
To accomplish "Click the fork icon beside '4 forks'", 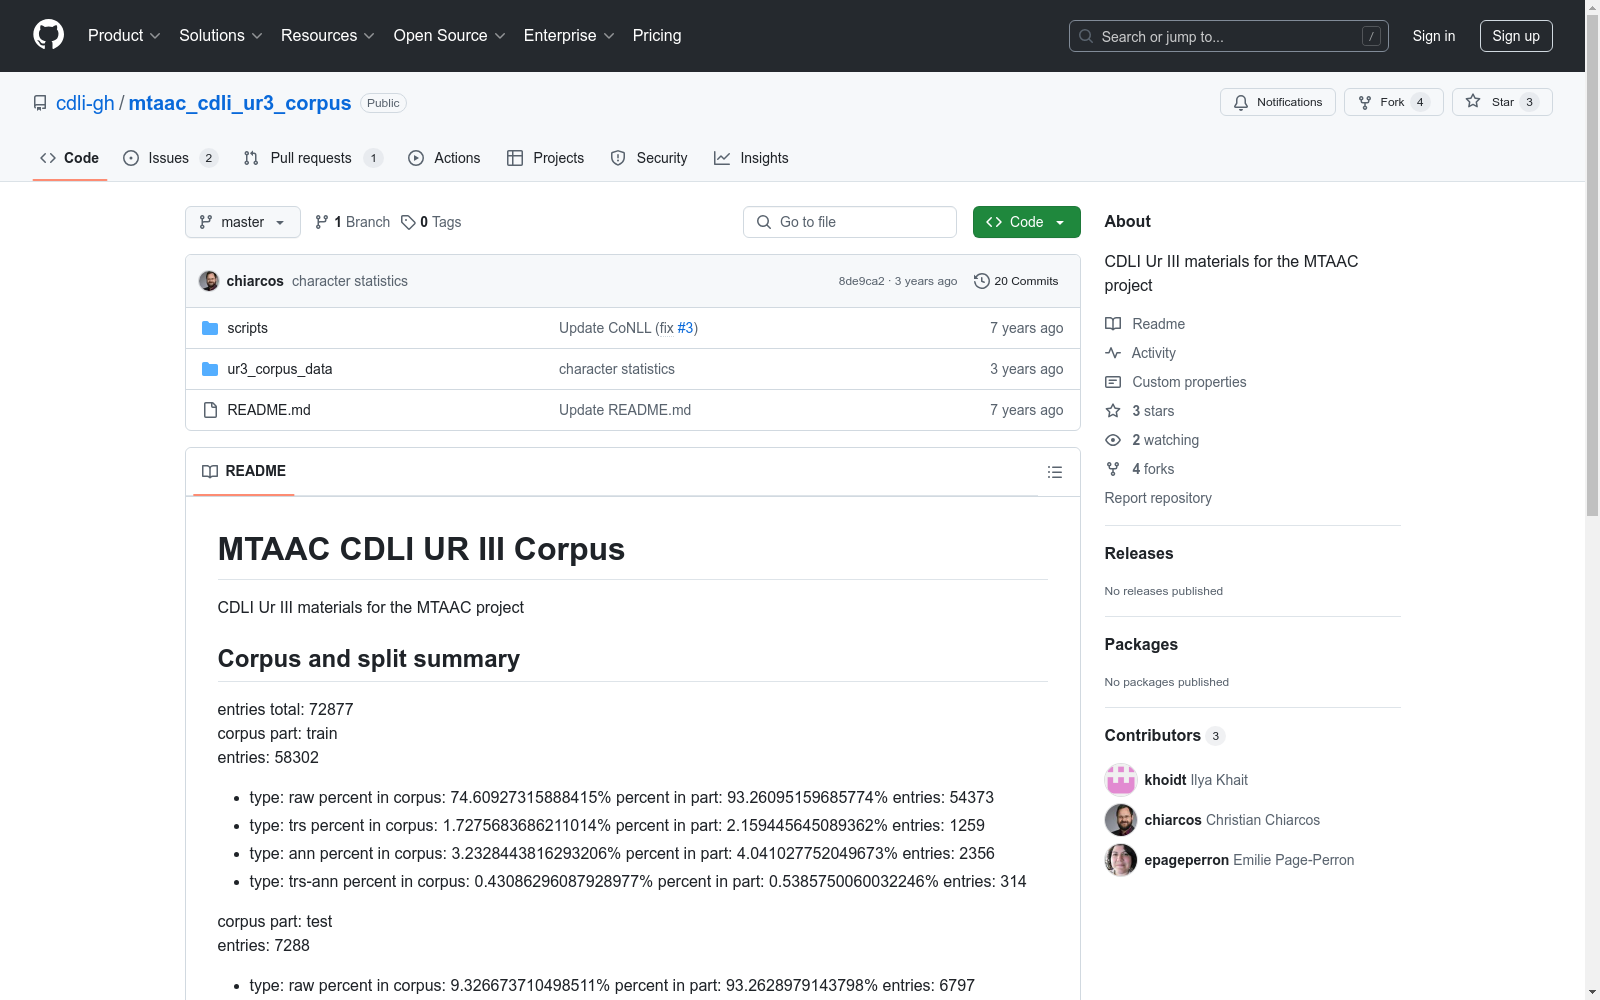I will pyautogui.click(x=1113, y=469).
